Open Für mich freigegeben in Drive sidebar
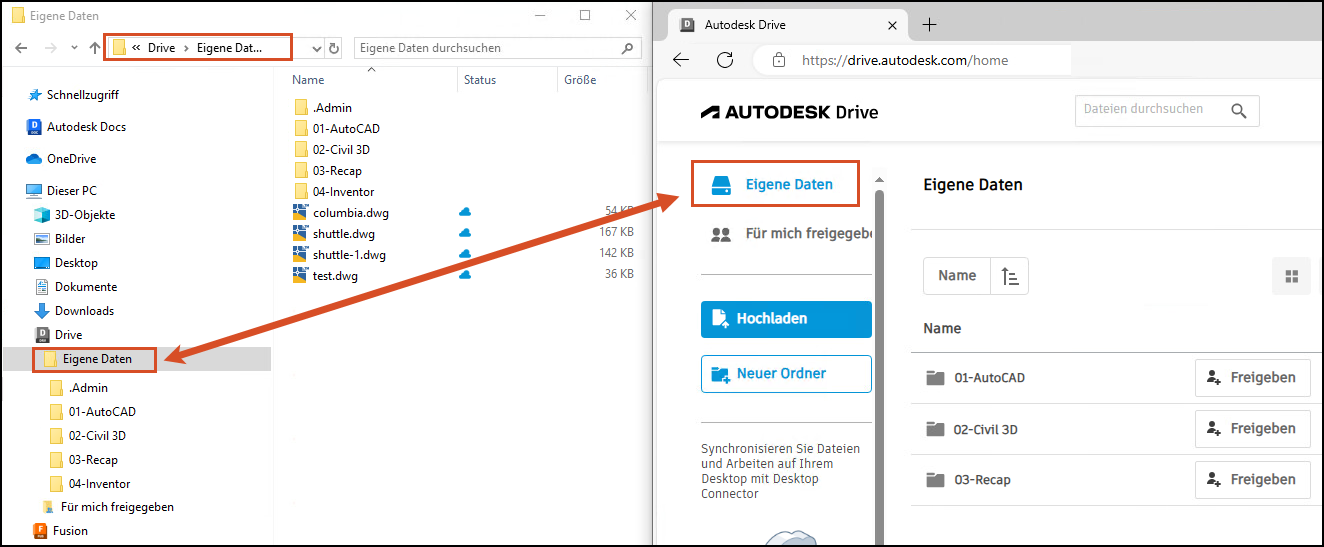 click(790, 234)
